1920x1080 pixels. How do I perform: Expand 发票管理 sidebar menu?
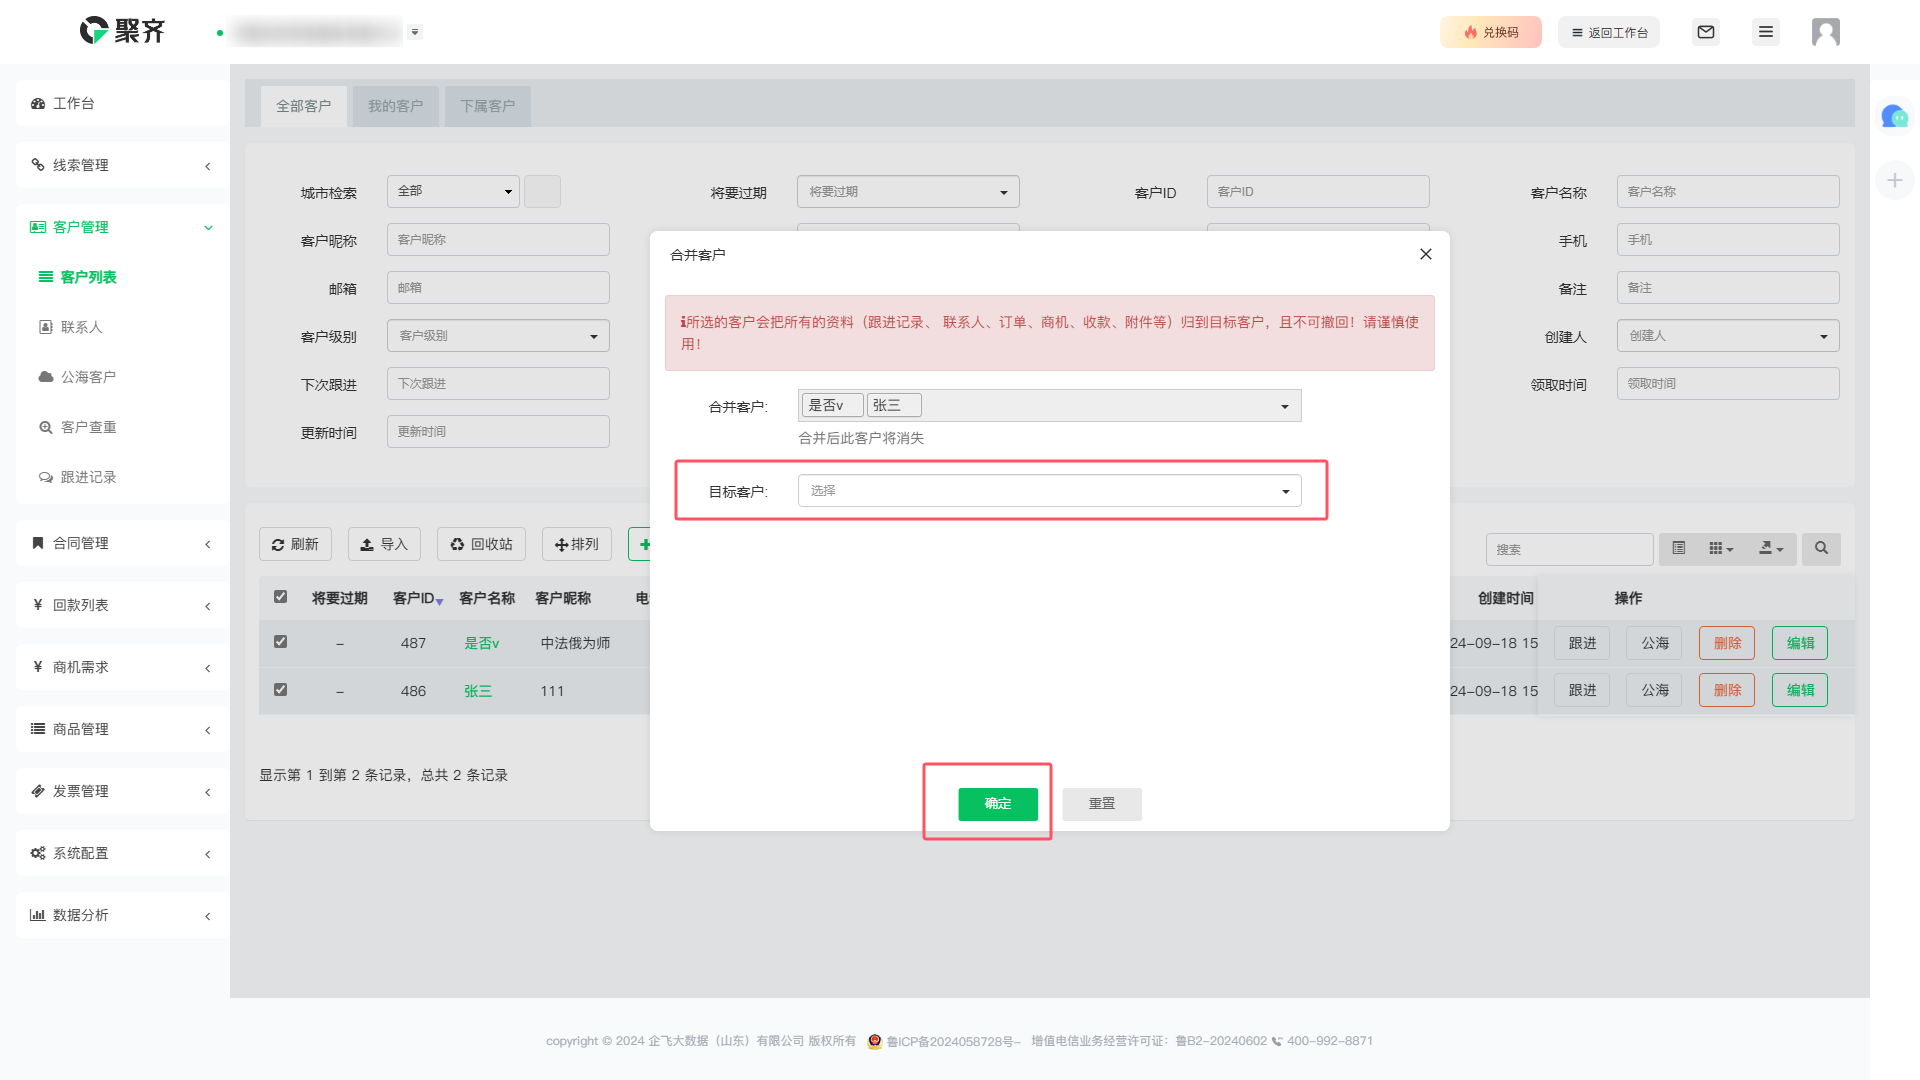tap(122, 791)
